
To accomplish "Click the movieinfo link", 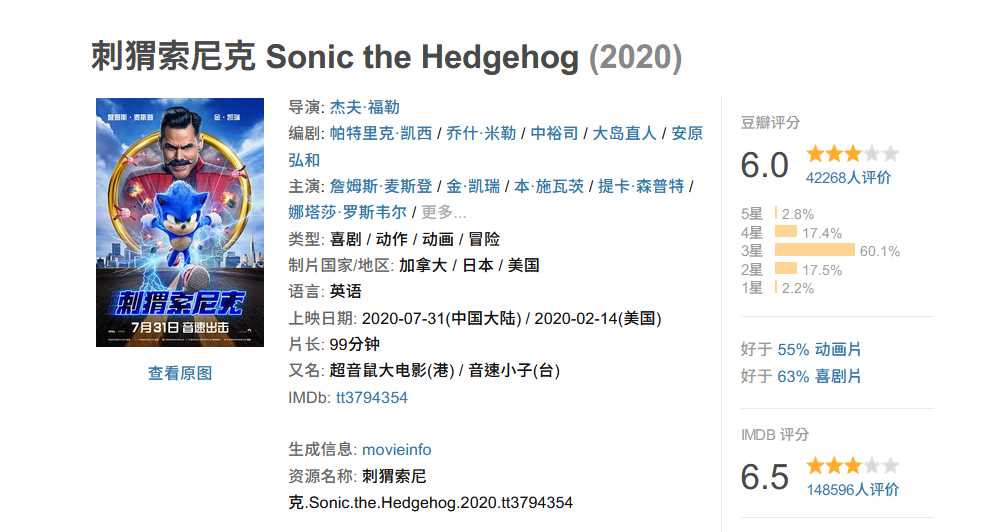I will tap(397, 450).
